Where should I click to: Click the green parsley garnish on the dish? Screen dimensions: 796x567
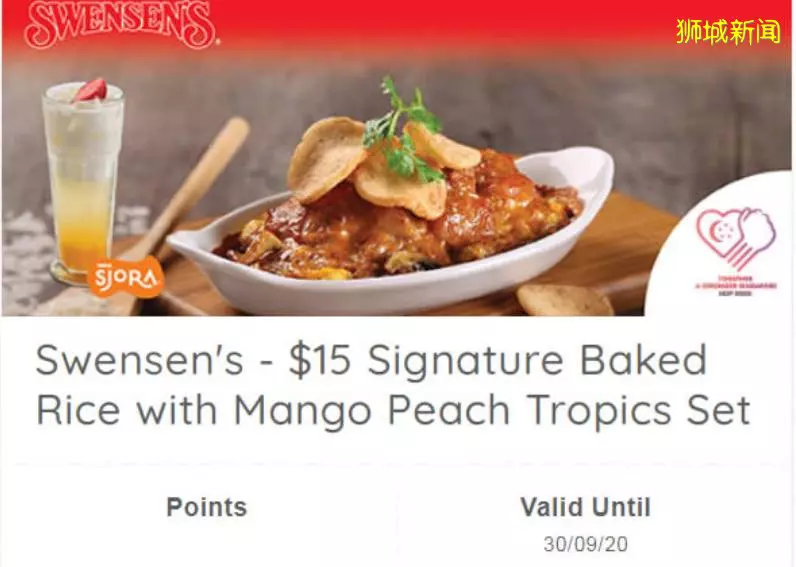[402, 129]
